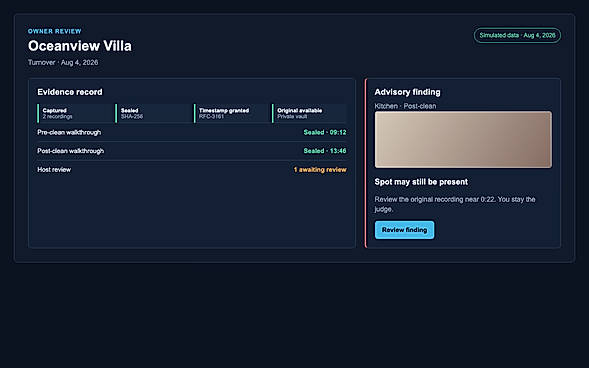This screenshot has width=589, height=368.
Task: Select the Pre-clean walkthrough row
Action: pyautogui.click(x=192, y=132)
